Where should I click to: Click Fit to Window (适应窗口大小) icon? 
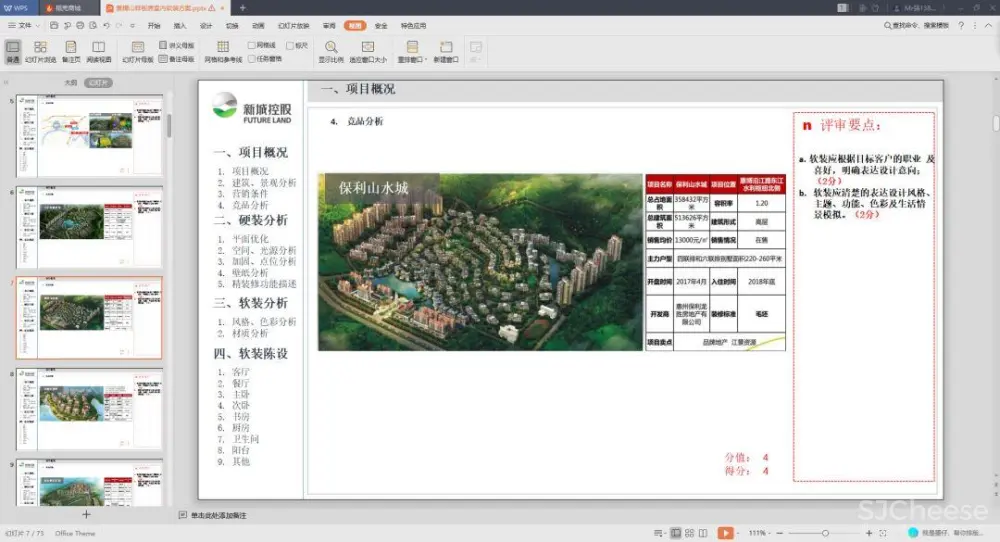tap(367, 47)
